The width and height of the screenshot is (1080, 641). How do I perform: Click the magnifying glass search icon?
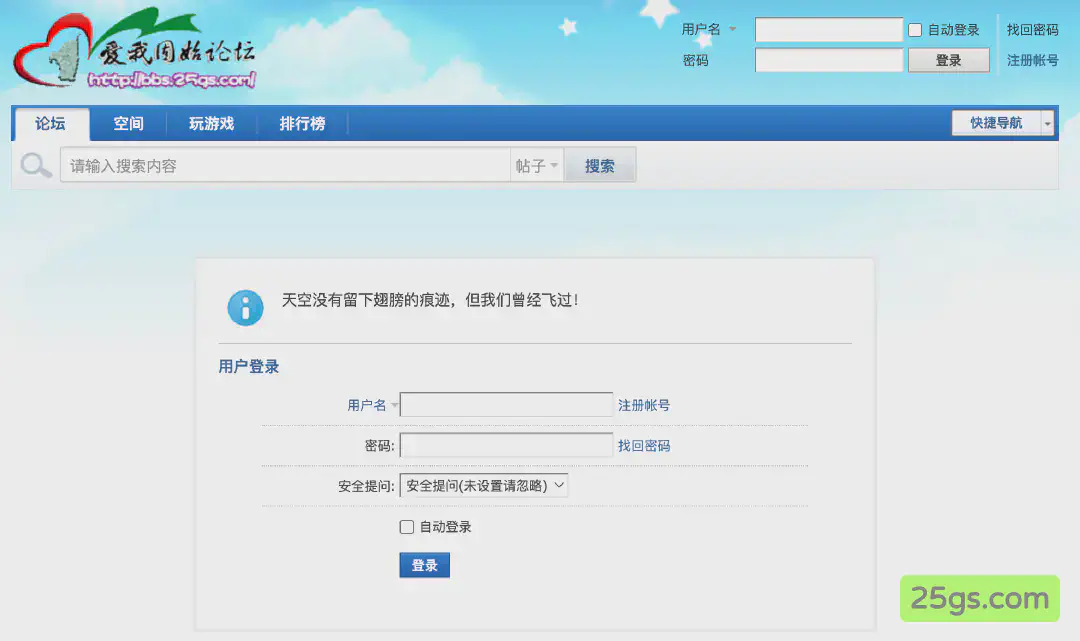click(x=35, y=163)
